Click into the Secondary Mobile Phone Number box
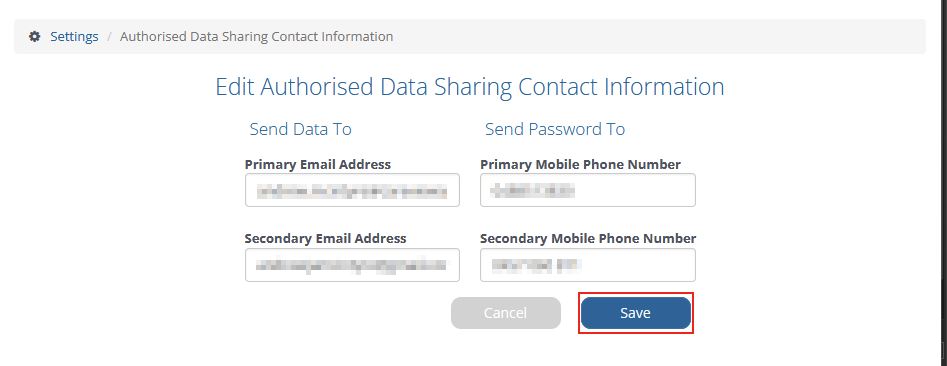The image size is (947, 366). point(588,265)
